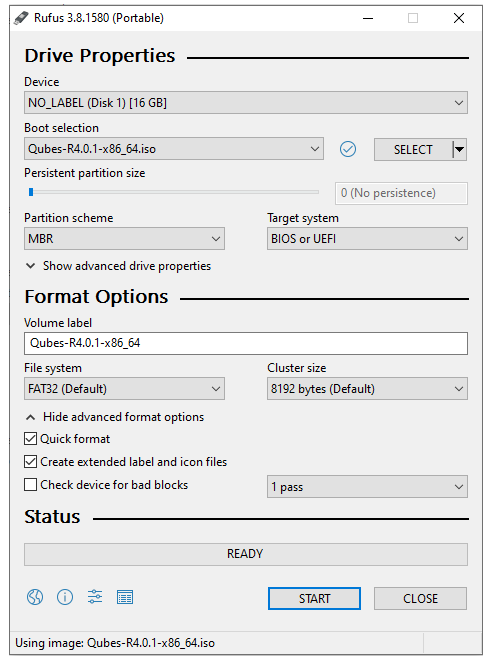This screenshot has height=668, width=498.
Task: Open the Target system dropdown
Action: click(367, 239)
